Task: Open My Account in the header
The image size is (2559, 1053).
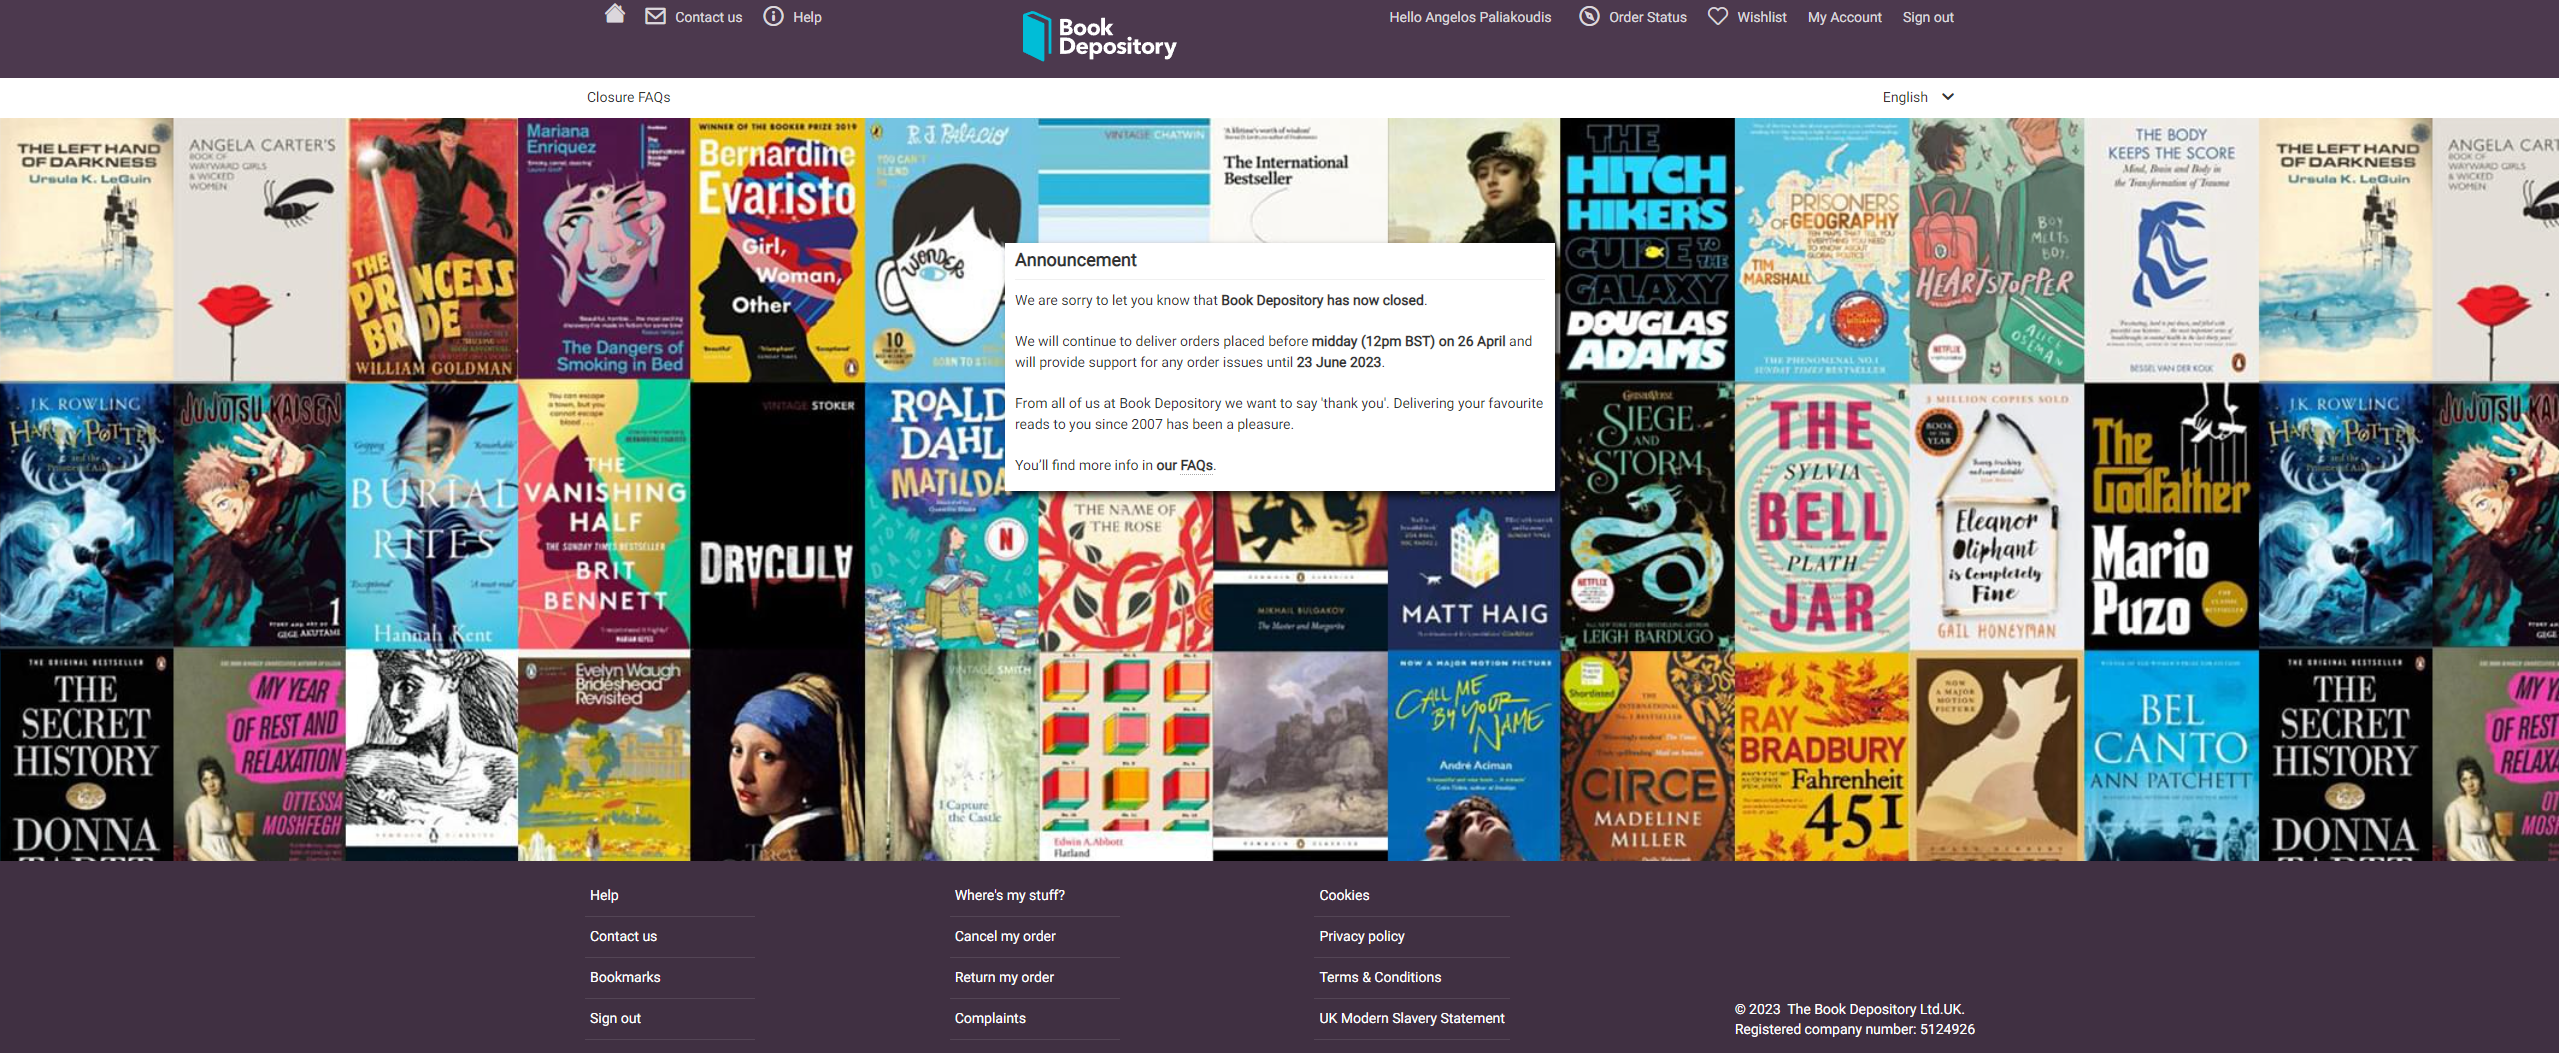Action: pyautogui.click(x=1844, y=17)
